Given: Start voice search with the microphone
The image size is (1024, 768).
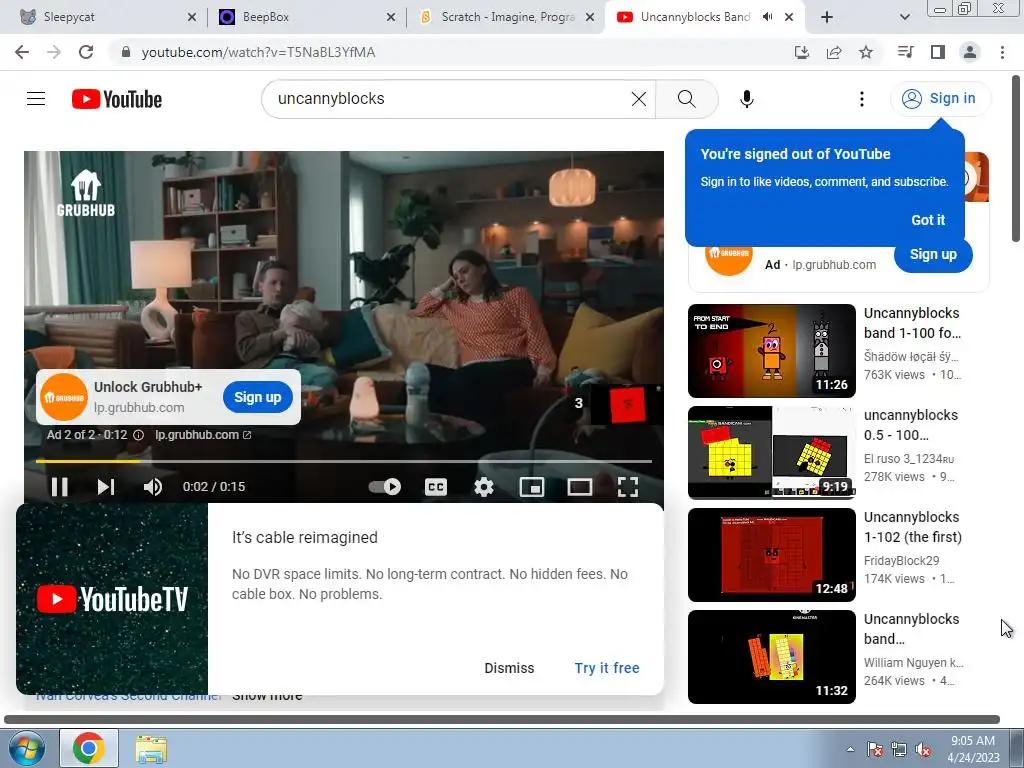Looking at the screenshot, I should coord(746,99).
